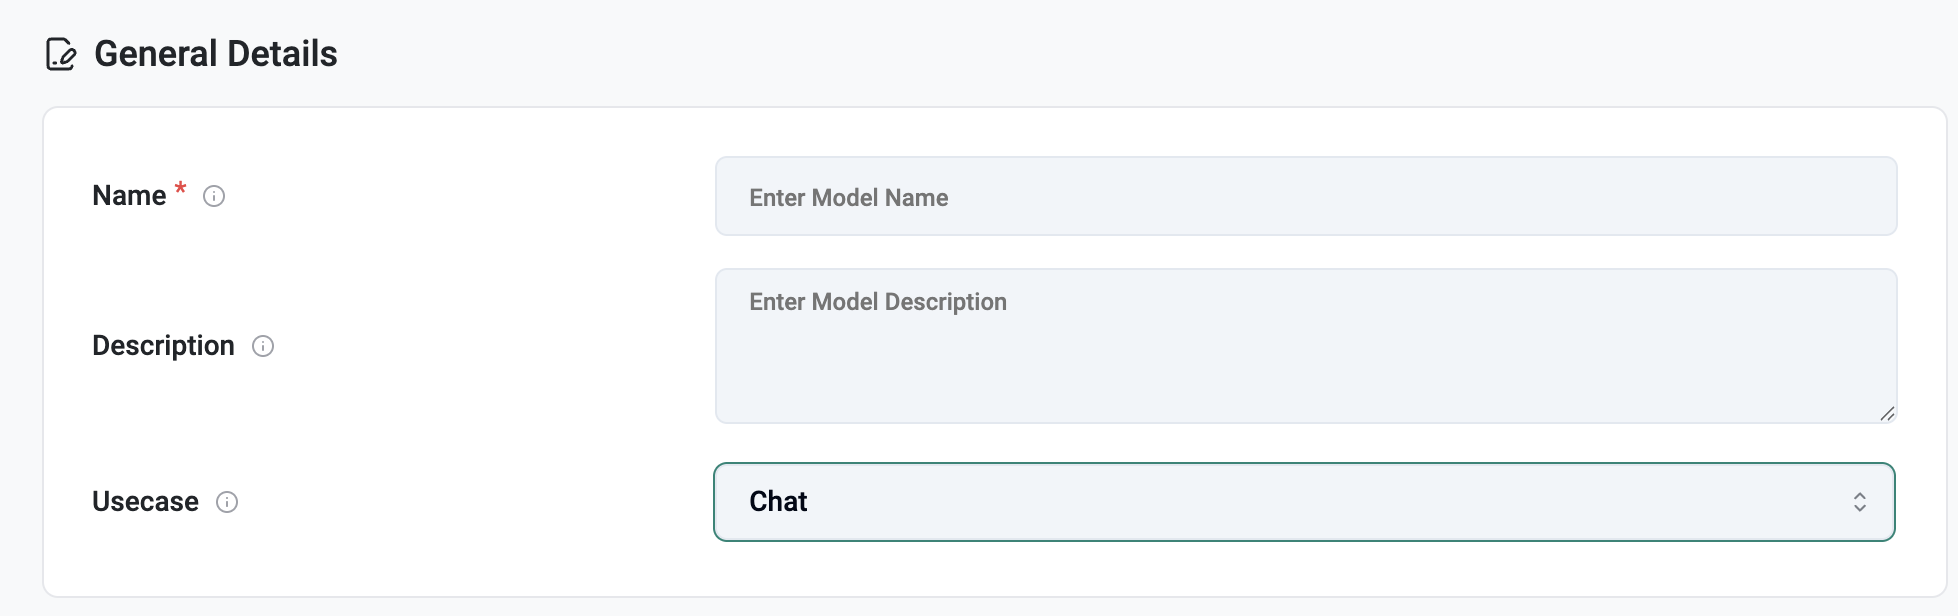Click the info icon next to Name
This screenshot has width=1958, height=616.
pyautogui.click(x=214, y=196)
